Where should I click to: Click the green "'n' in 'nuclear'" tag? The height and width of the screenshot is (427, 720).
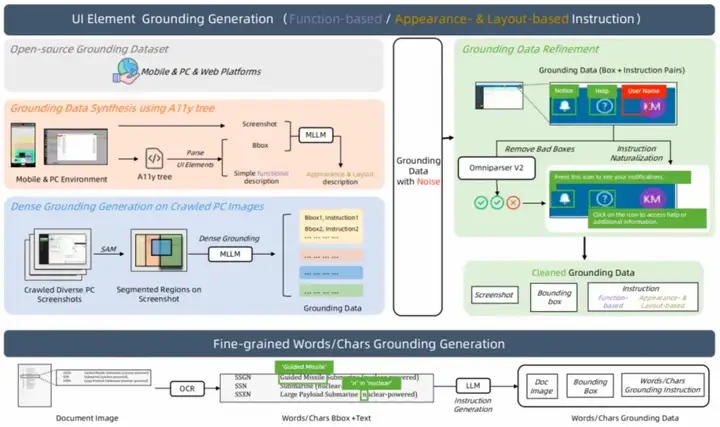point(371,383)
